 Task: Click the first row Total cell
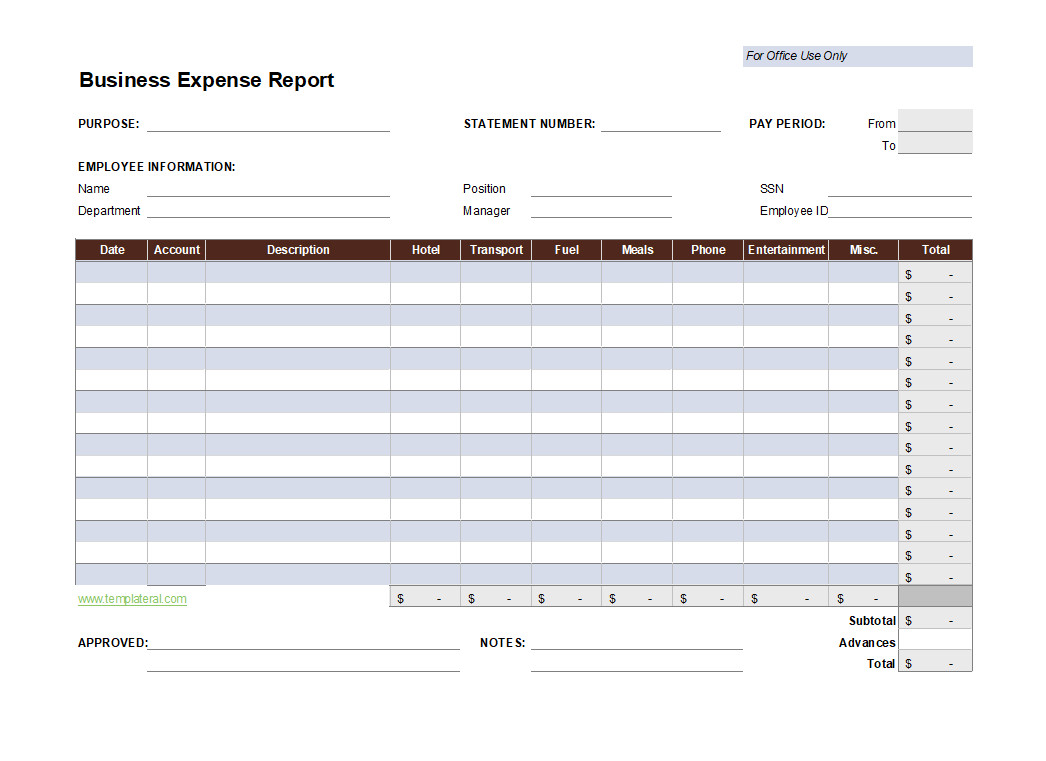[x=935, y=273]
